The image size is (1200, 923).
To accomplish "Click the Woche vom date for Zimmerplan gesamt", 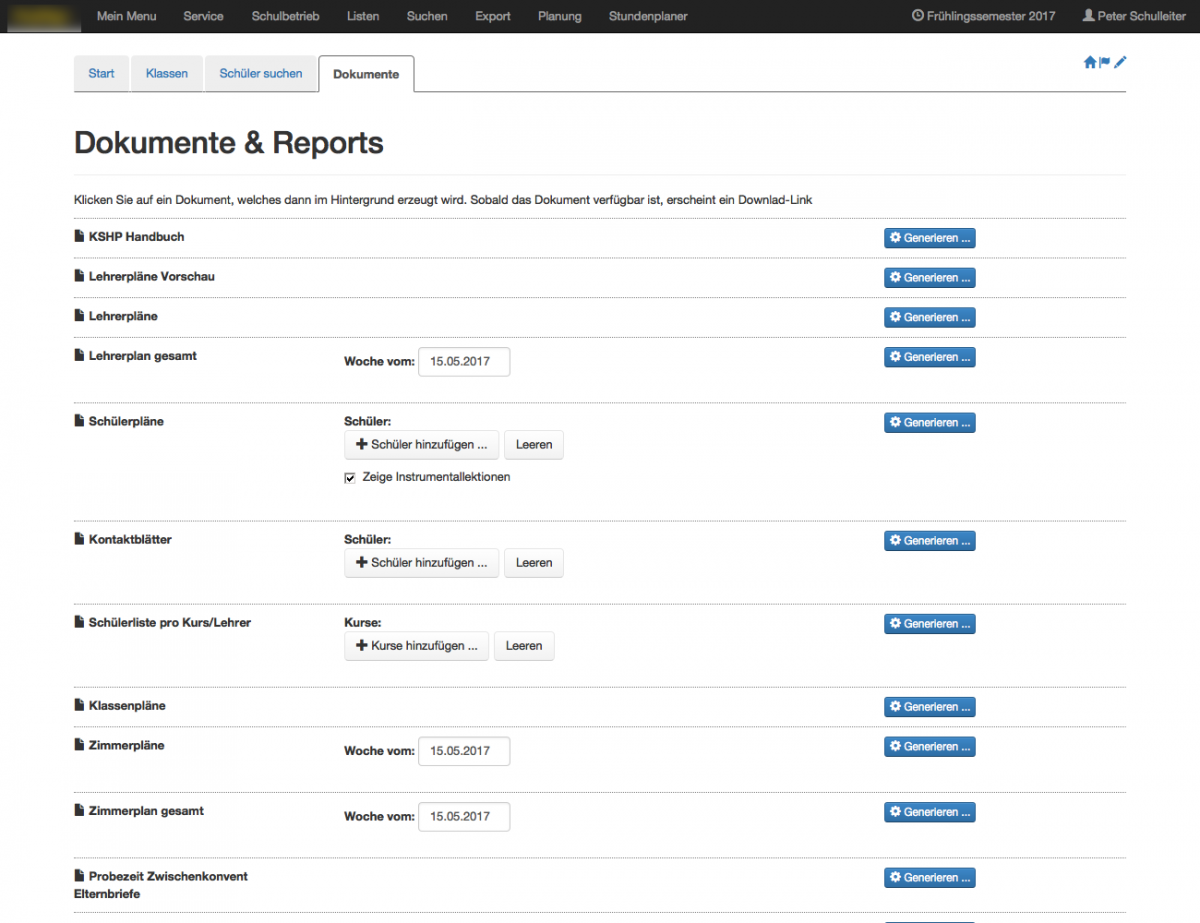I will point(463,817).
